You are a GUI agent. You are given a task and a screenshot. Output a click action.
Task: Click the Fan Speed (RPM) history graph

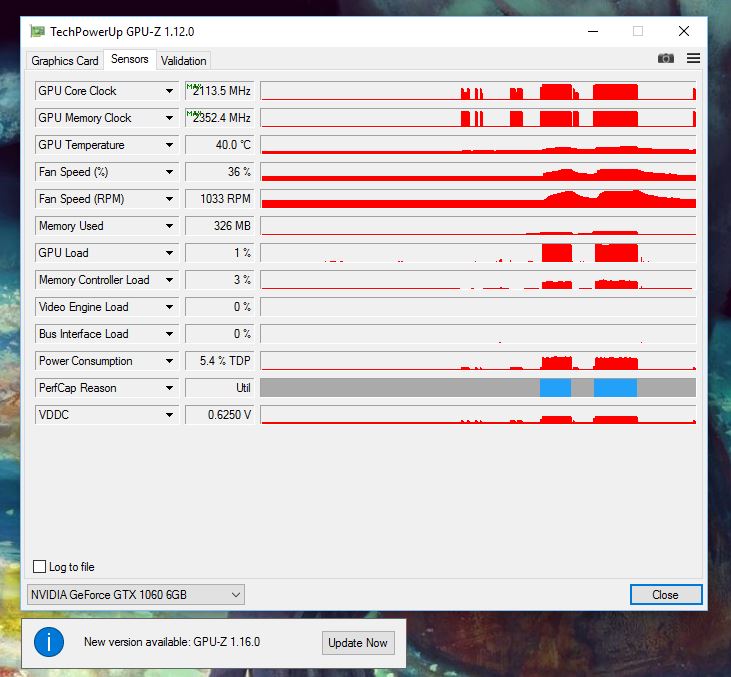(x=478, y=199)
